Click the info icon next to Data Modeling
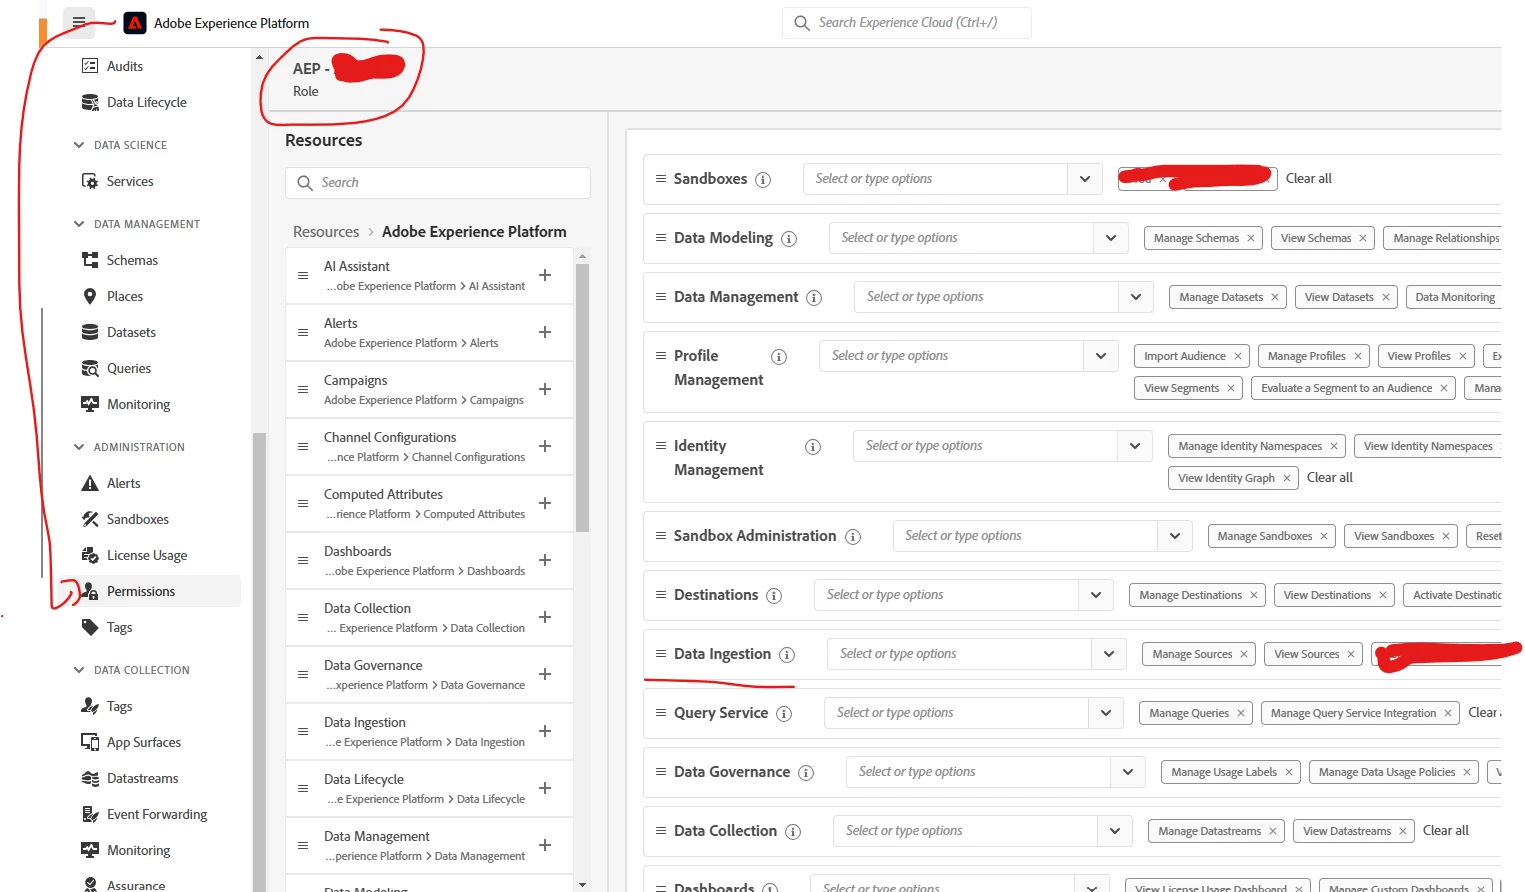The image size is (1525, 892). coord(789,239)
